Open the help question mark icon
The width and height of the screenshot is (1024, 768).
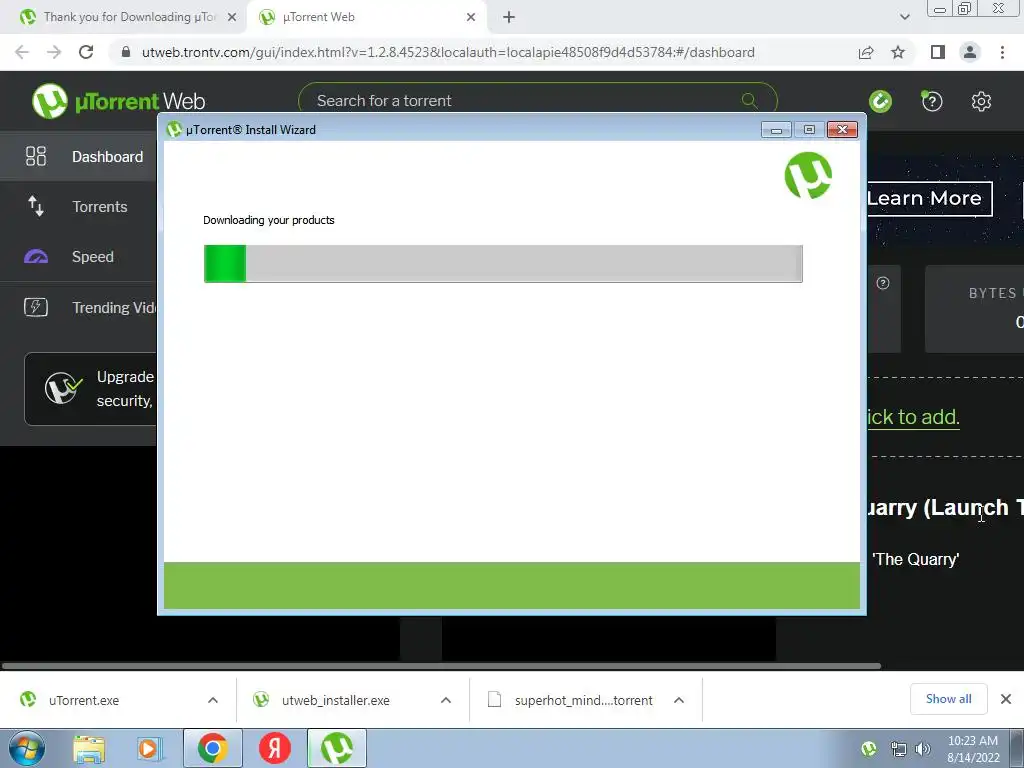pyautogui.click(x=932, y=101)
